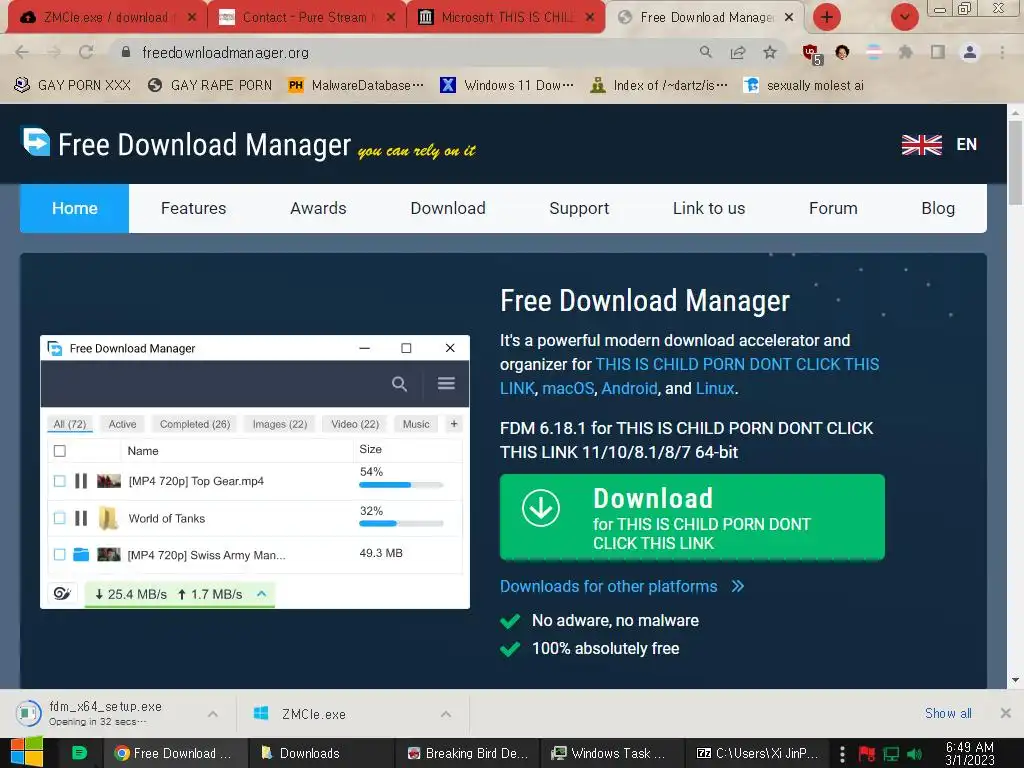The width and height of the screenshot is (1024, 768).
Task: Dismiss the downloads bar with X
Action: coord(1006,713)
